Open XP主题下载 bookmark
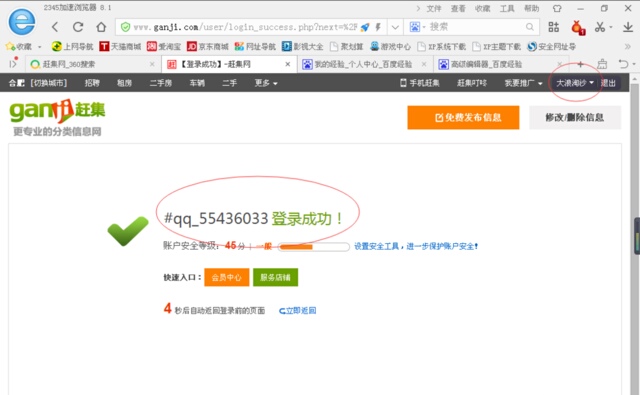The width and height of the screenshot is (640, 395). click(496, 47)
